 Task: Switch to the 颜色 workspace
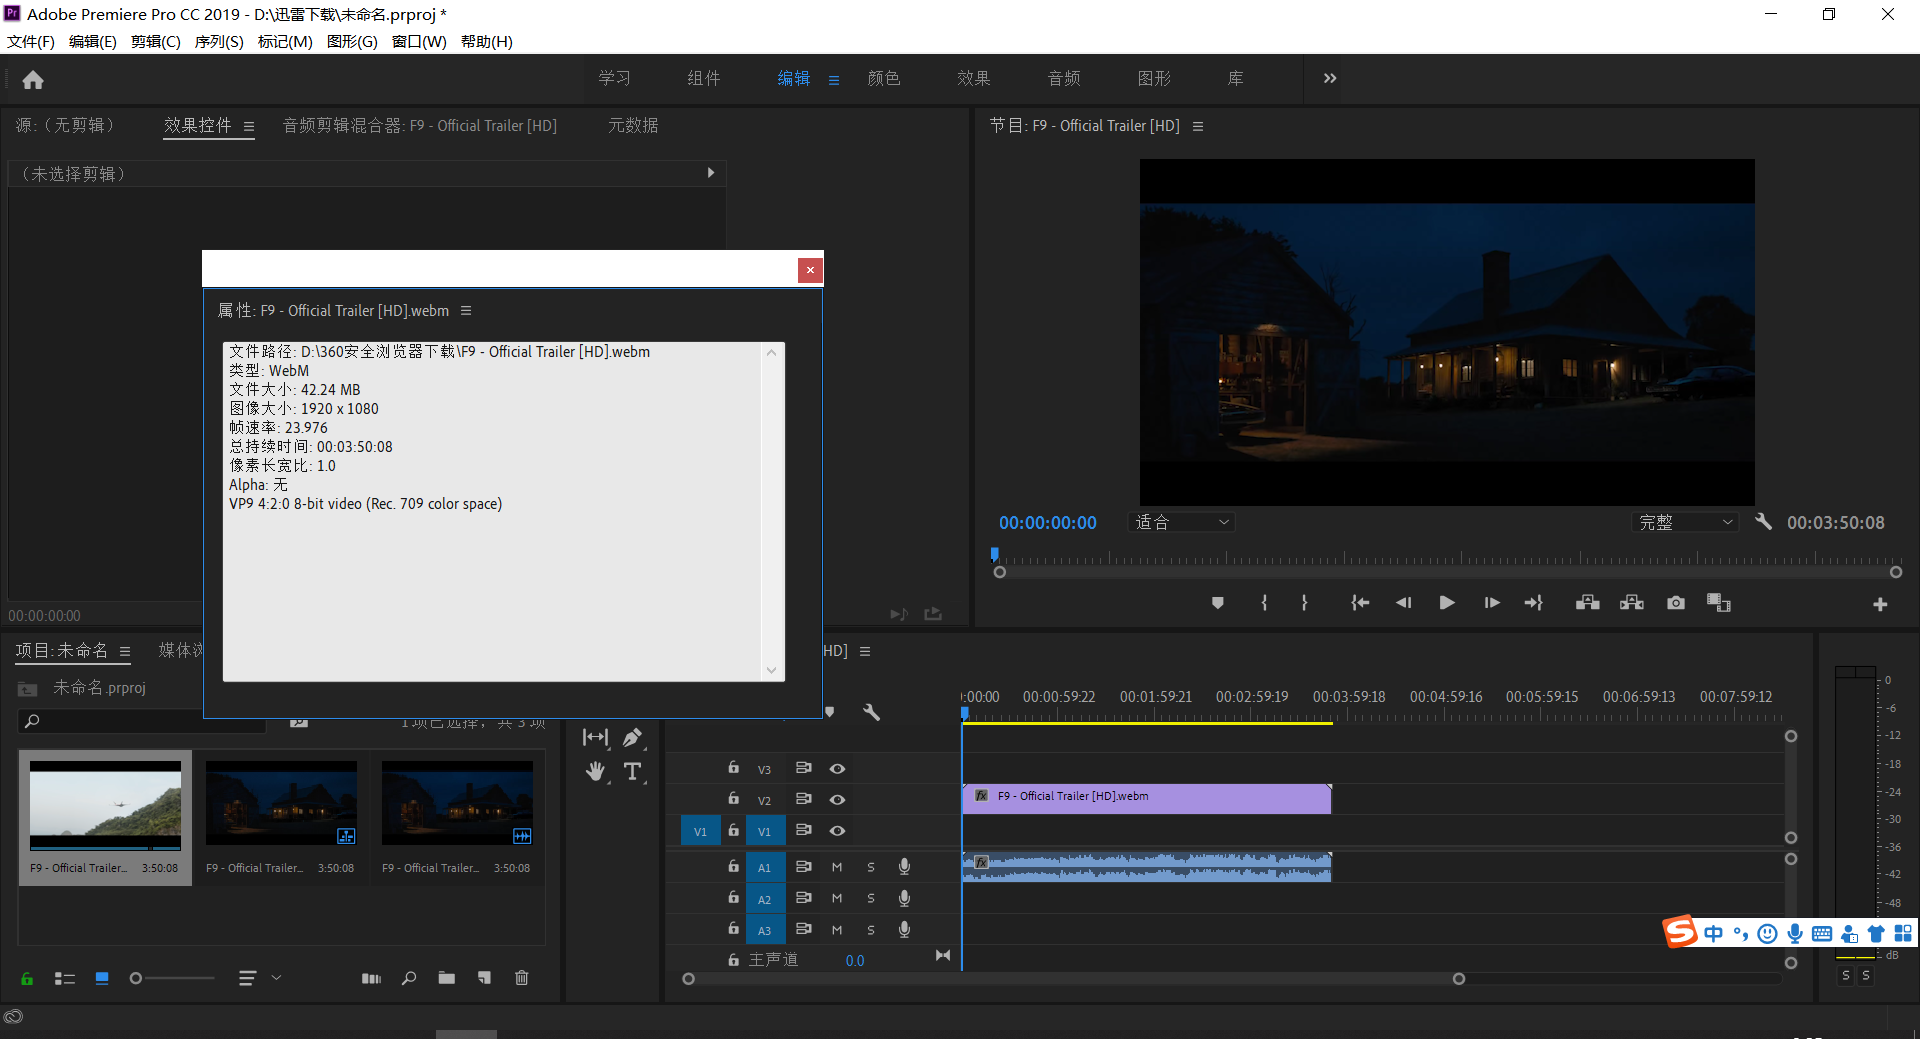coord(883,79)
